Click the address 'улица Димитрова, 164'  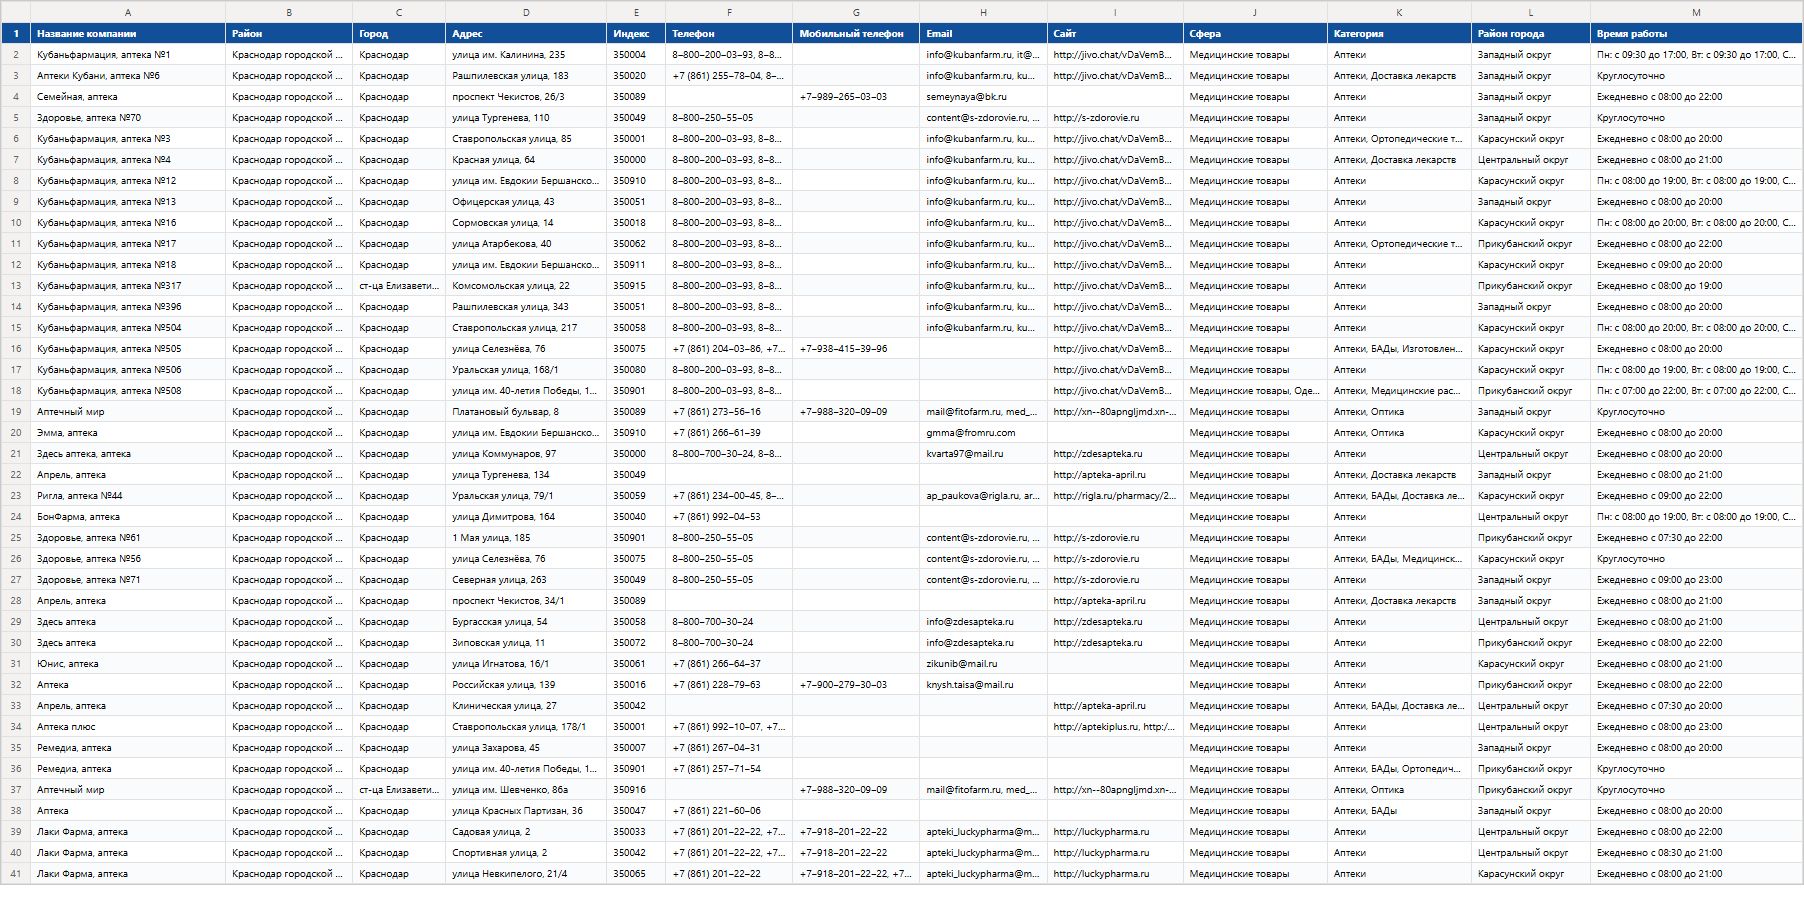(526, 517)
